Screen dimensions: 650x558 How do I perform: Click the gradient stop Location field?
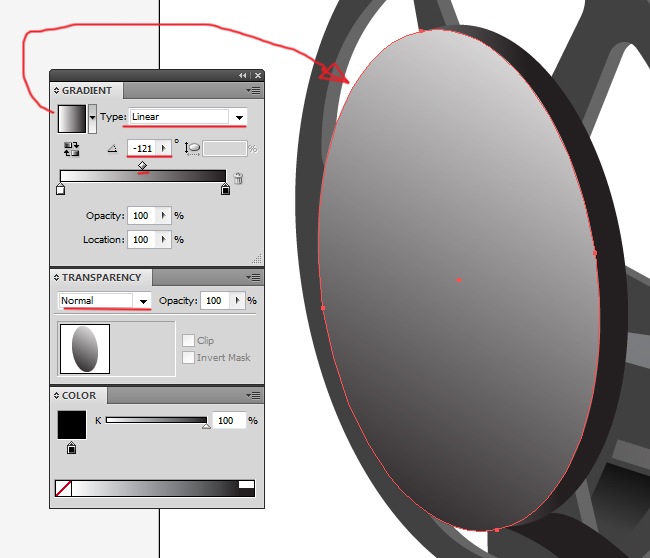click(x=141, y=240)
